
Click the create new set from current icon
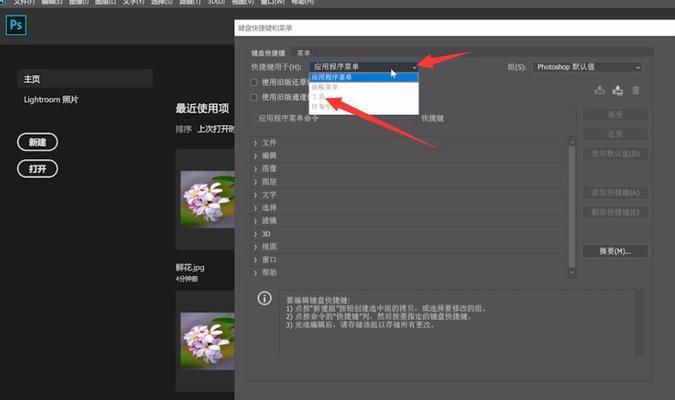coord(618,90)
